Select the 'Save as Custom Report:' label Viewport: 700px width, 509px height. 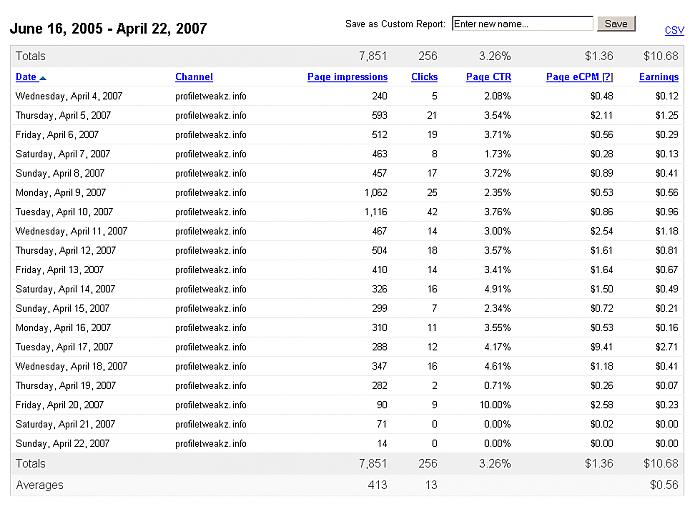pos(395,24)
